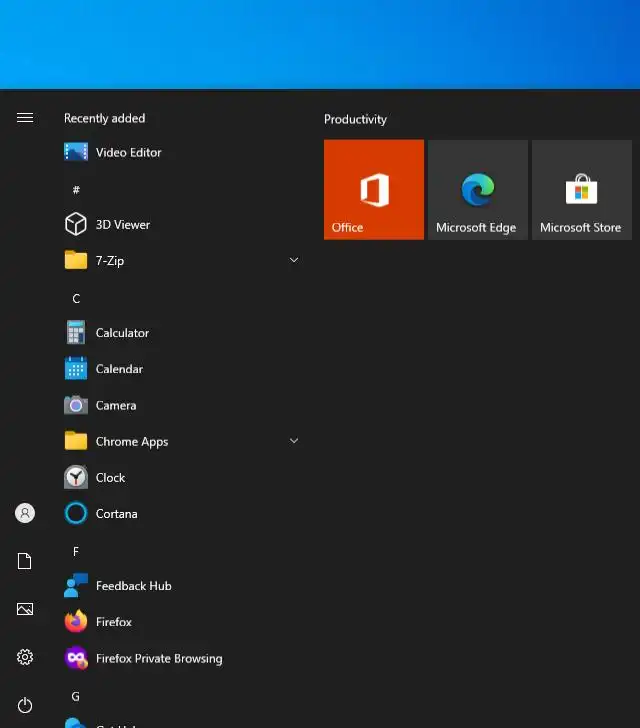The height and width of the screenshot is (728, 640).
Task: Open Settings gear icon
Action: tap(25, 657)
